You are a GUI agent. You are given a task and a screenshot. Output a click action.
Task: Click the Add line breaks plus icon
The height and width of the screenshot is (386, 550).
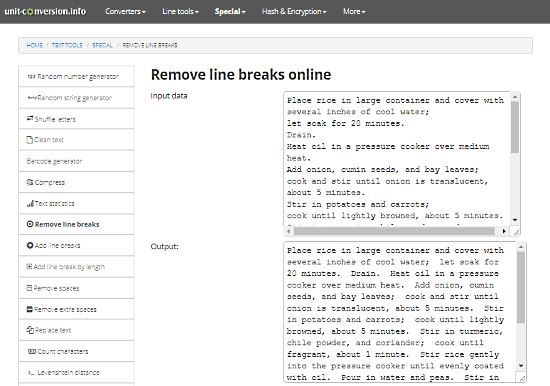pos(30,245)
